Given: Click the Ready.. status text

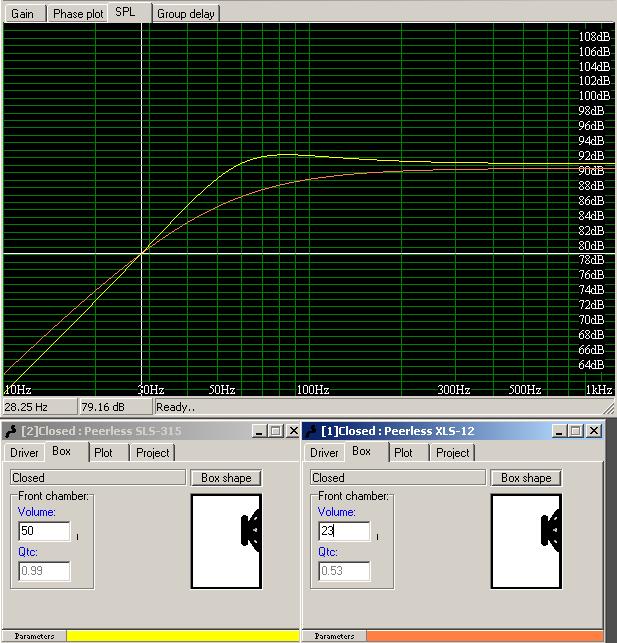Looking at the screenshot, I should click(176, 407).
